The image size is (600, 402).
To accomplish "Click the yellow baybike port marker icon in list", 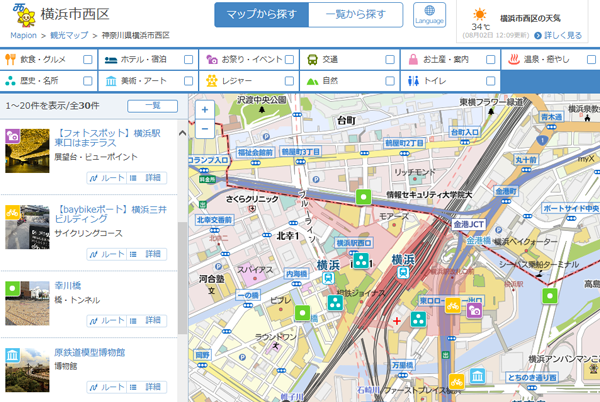I will pos(13,212).
